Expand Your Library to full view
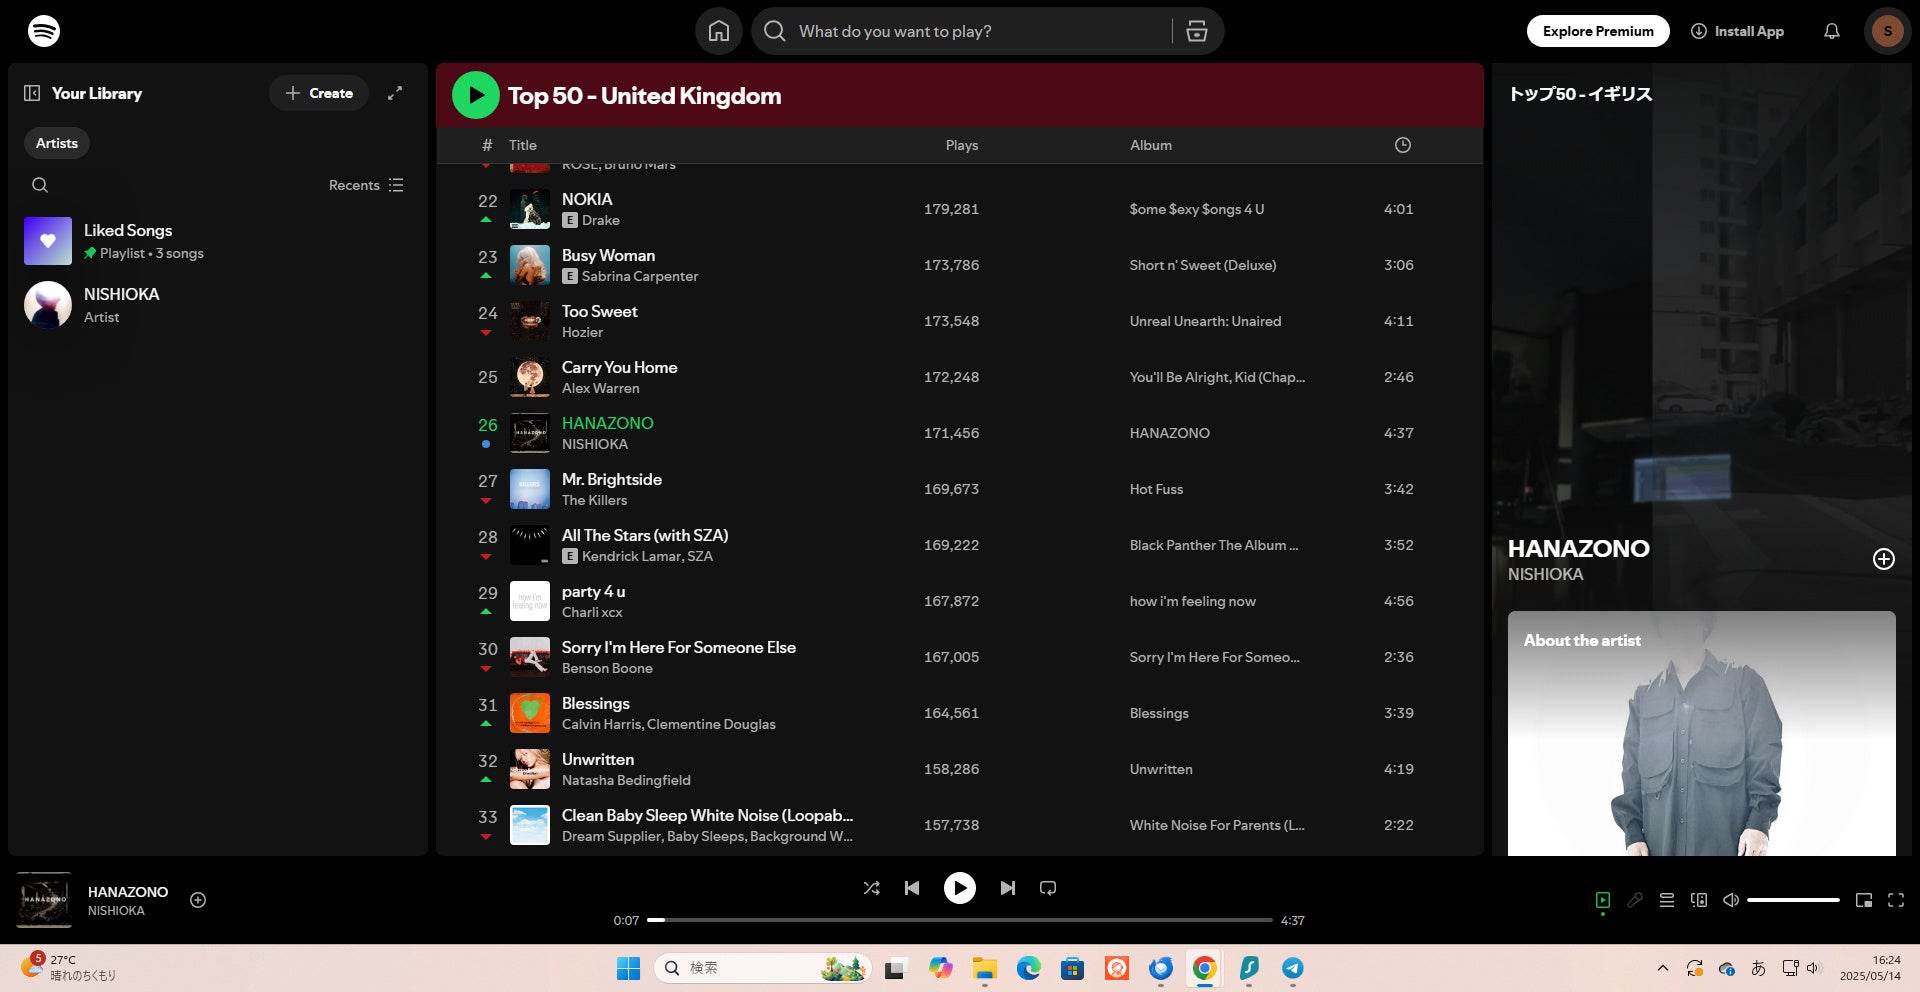The image size is (1920, 992). [x=395, y=93]
